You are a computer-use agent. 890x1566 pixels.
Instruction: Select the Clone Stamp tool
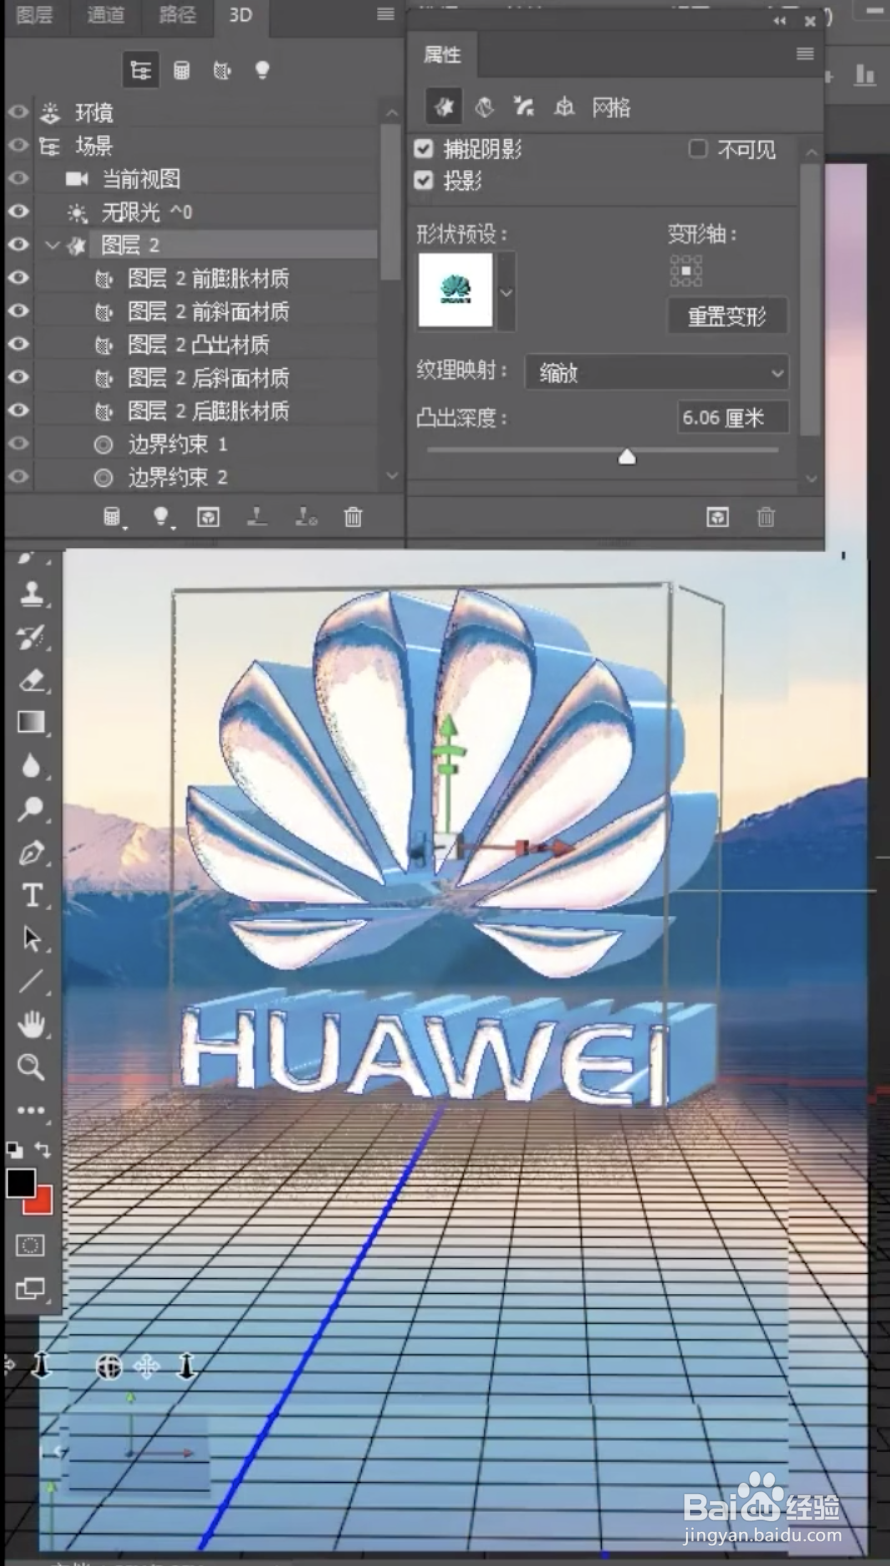(x=32, y=594)
